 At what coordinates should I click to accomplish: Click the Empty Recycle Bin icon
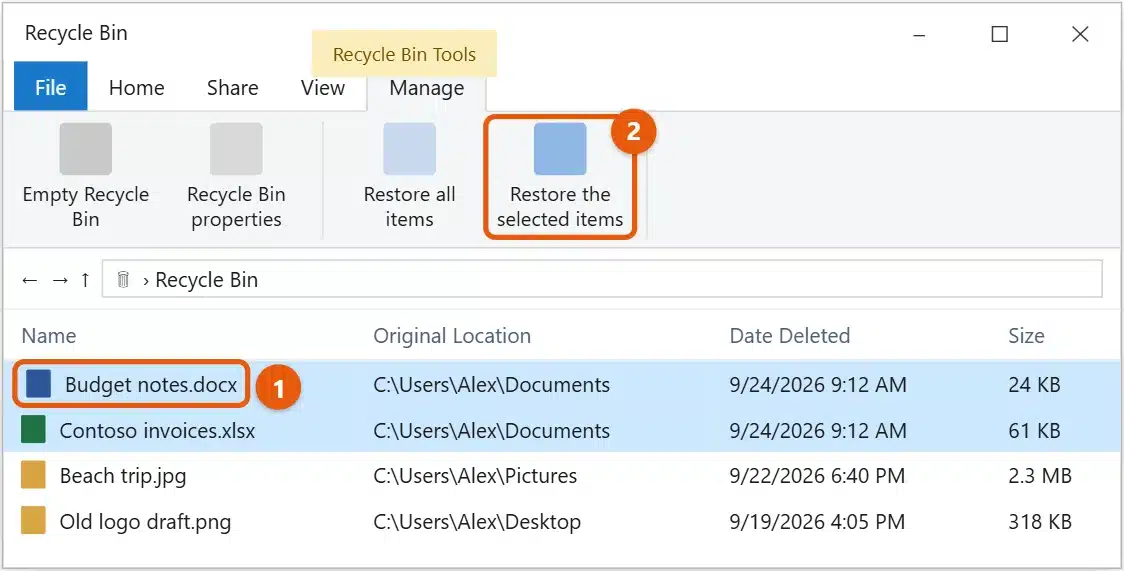coord(85,149)
